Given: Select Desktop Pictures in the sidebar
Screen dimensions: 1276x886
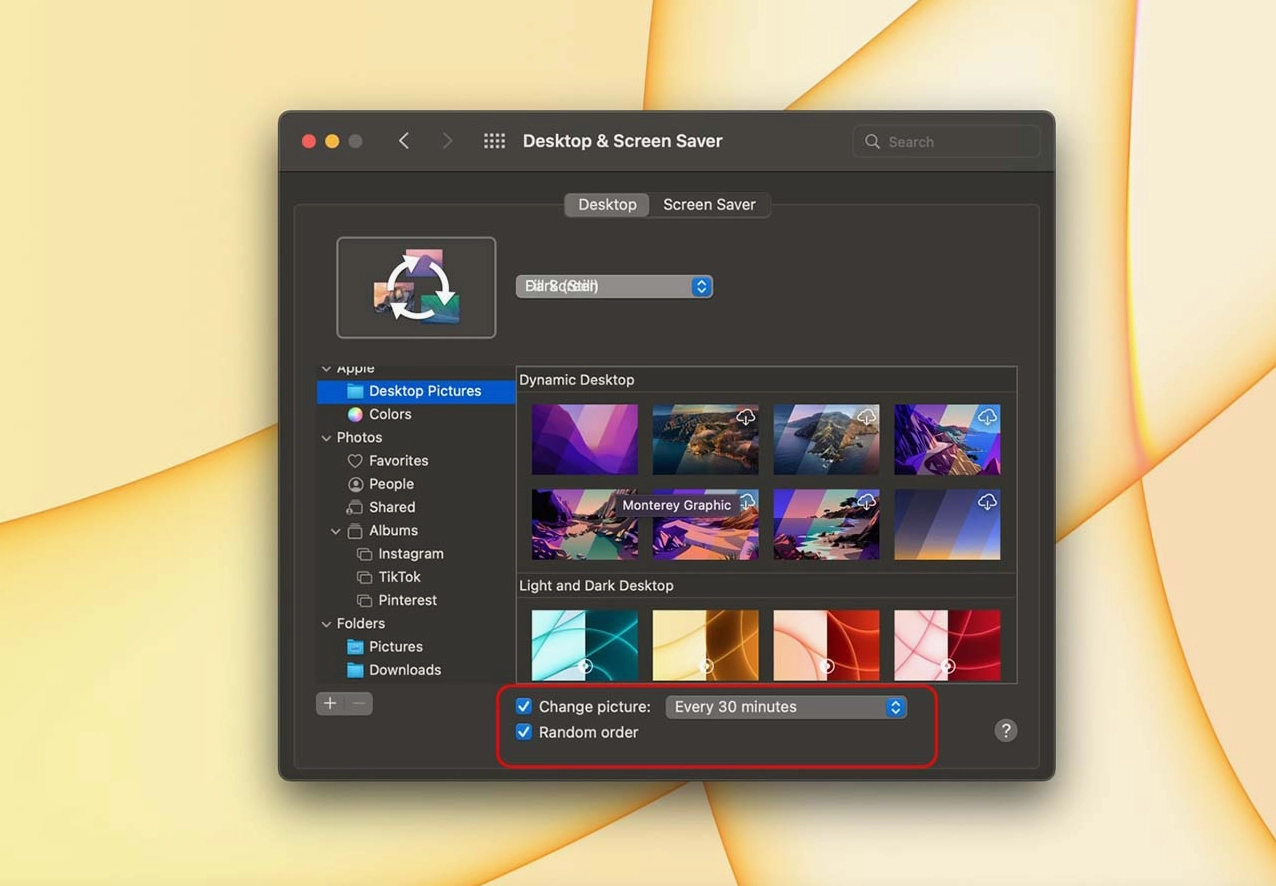Looking at the screenshot, I should point(424,391).
